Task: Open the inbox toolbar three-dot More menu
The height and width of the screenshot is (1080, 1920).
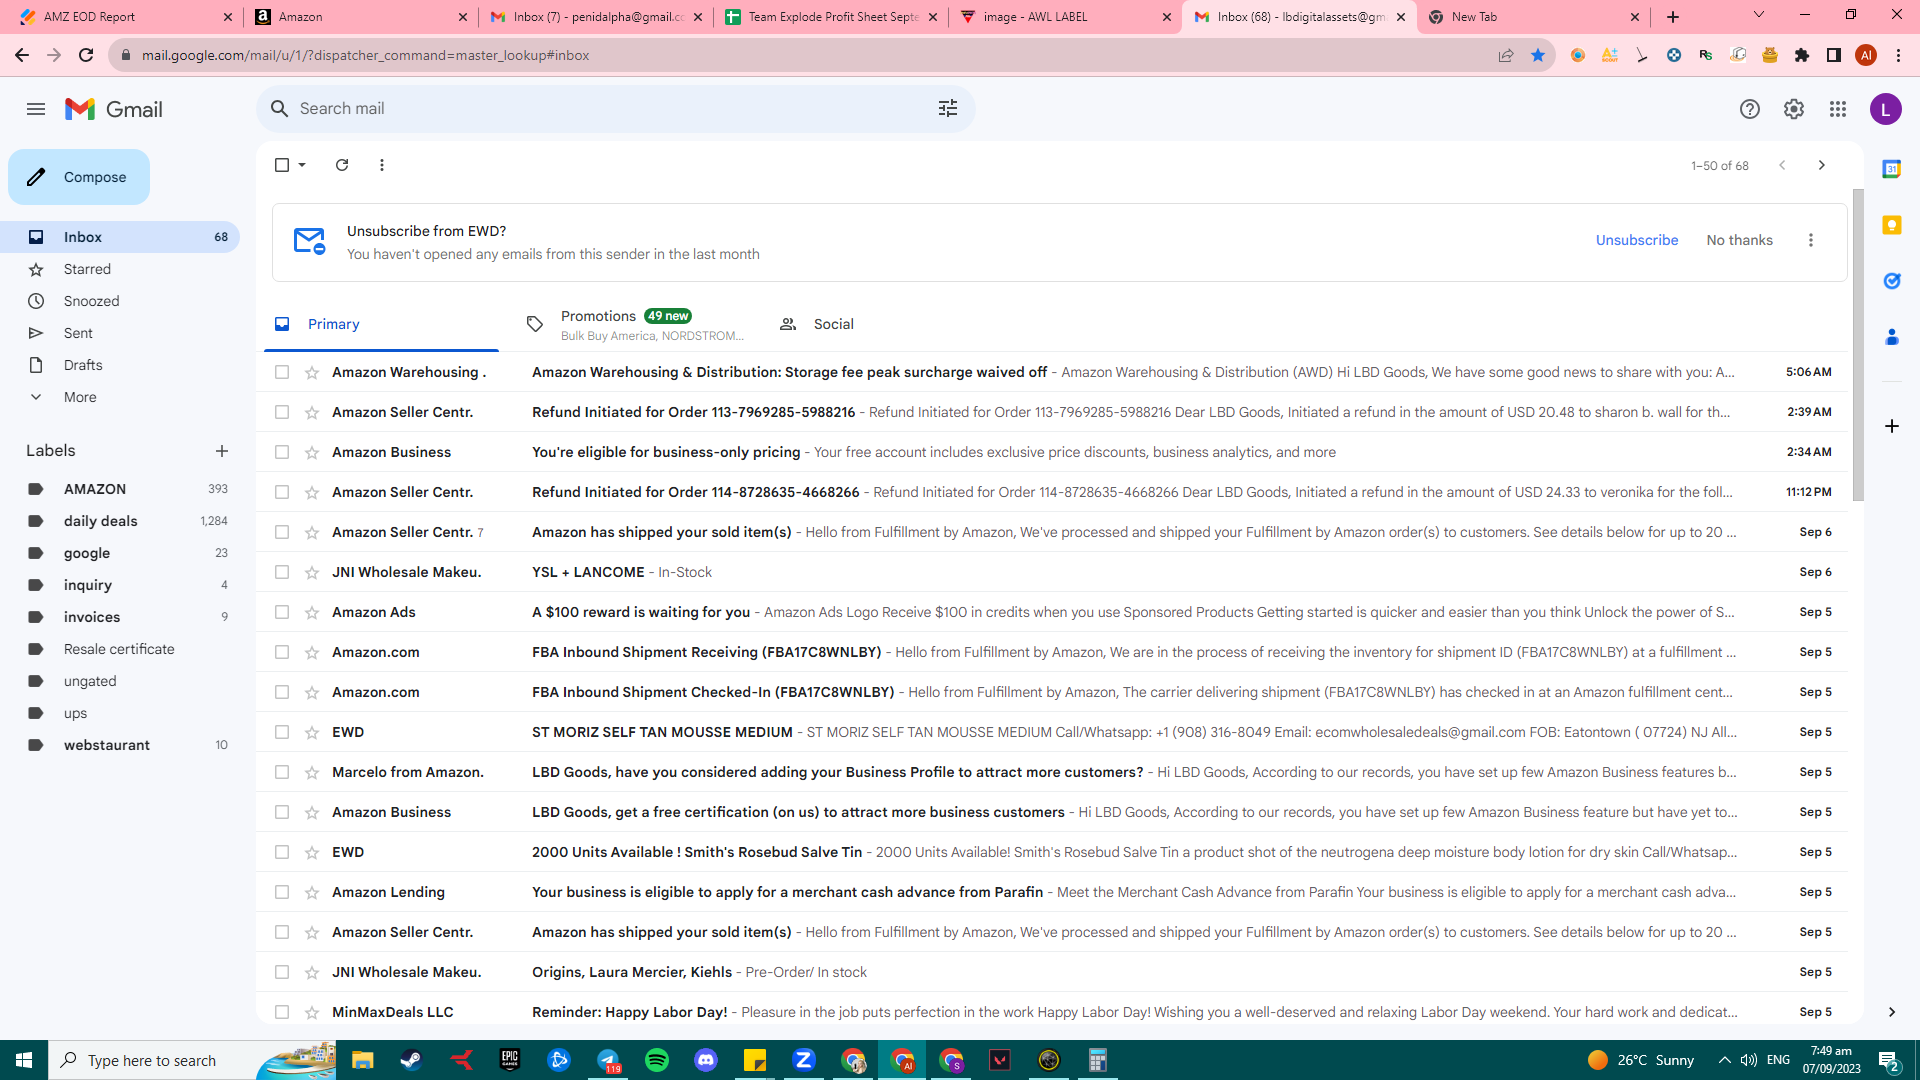Action: (x=382, y=165)
